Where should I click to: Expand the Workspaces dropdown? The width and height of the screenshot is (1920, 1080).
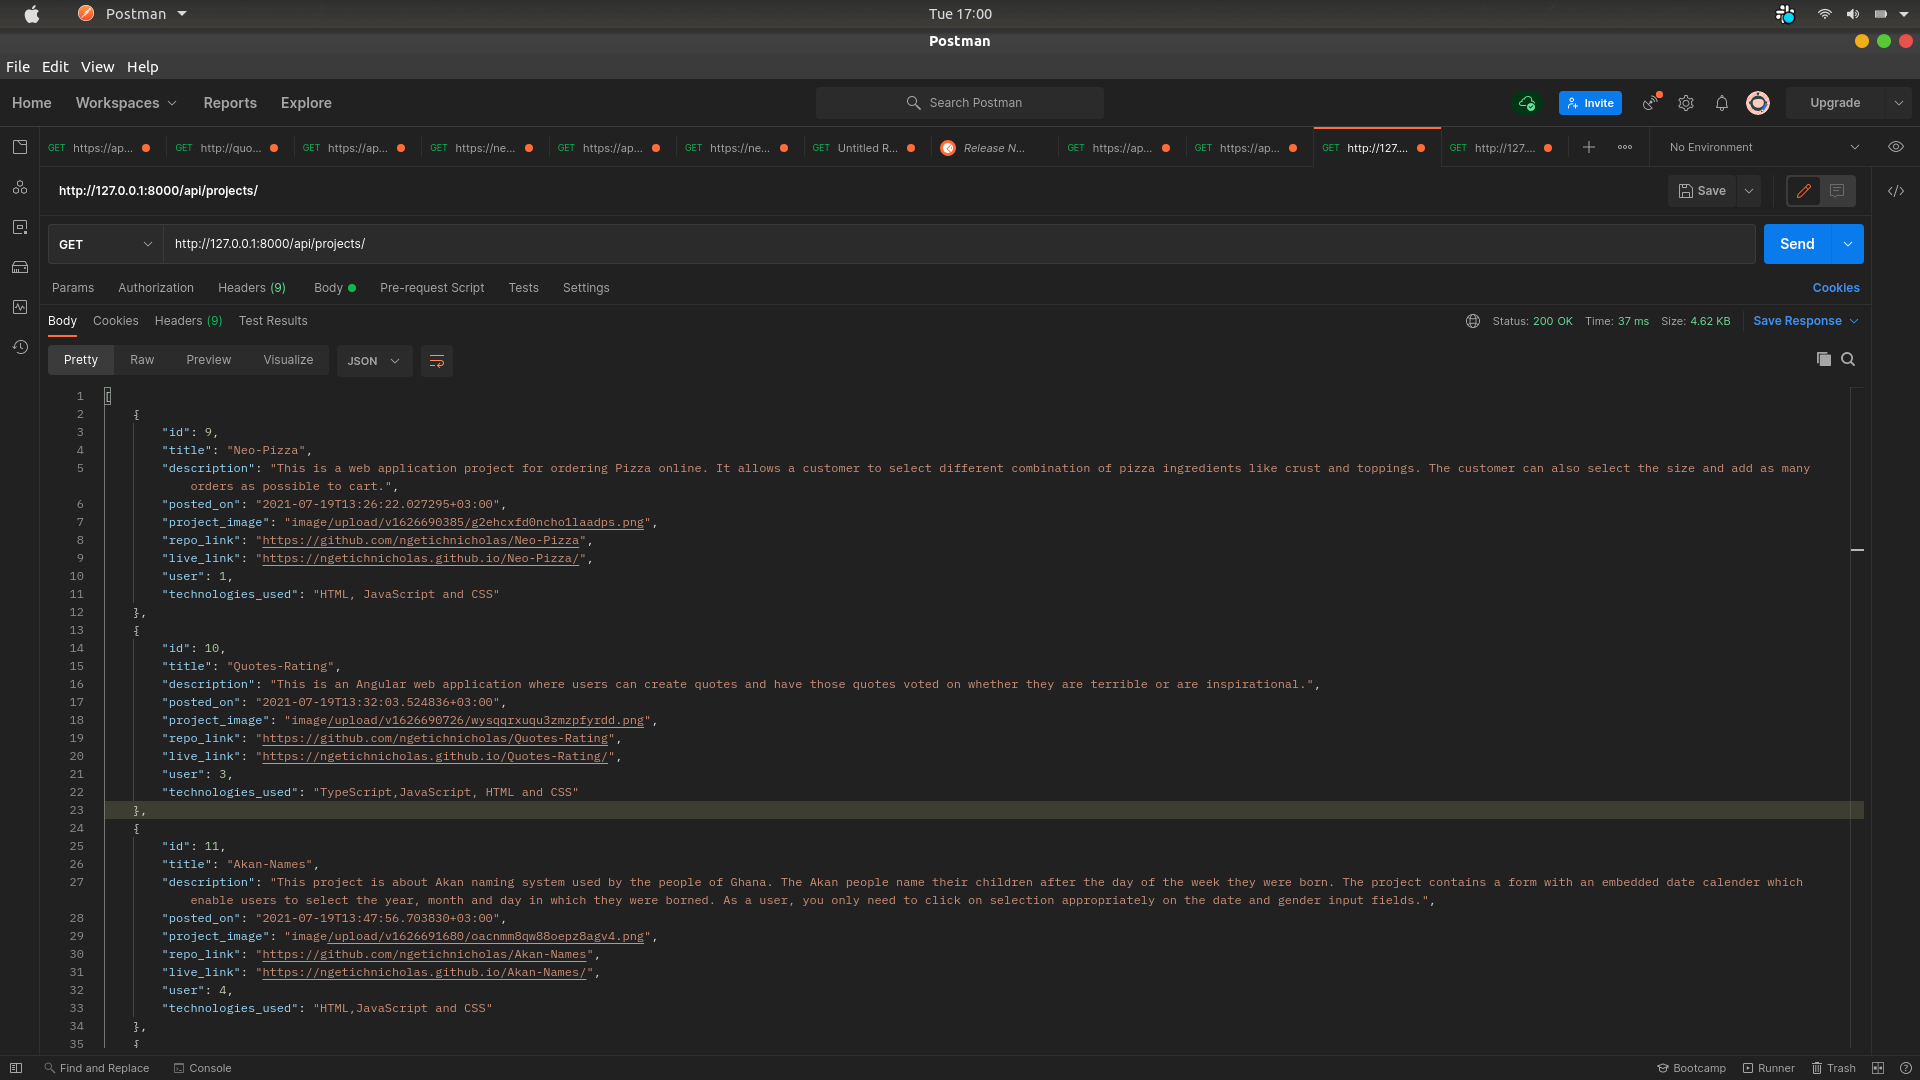pyautogui.click(x=126, y=103)
